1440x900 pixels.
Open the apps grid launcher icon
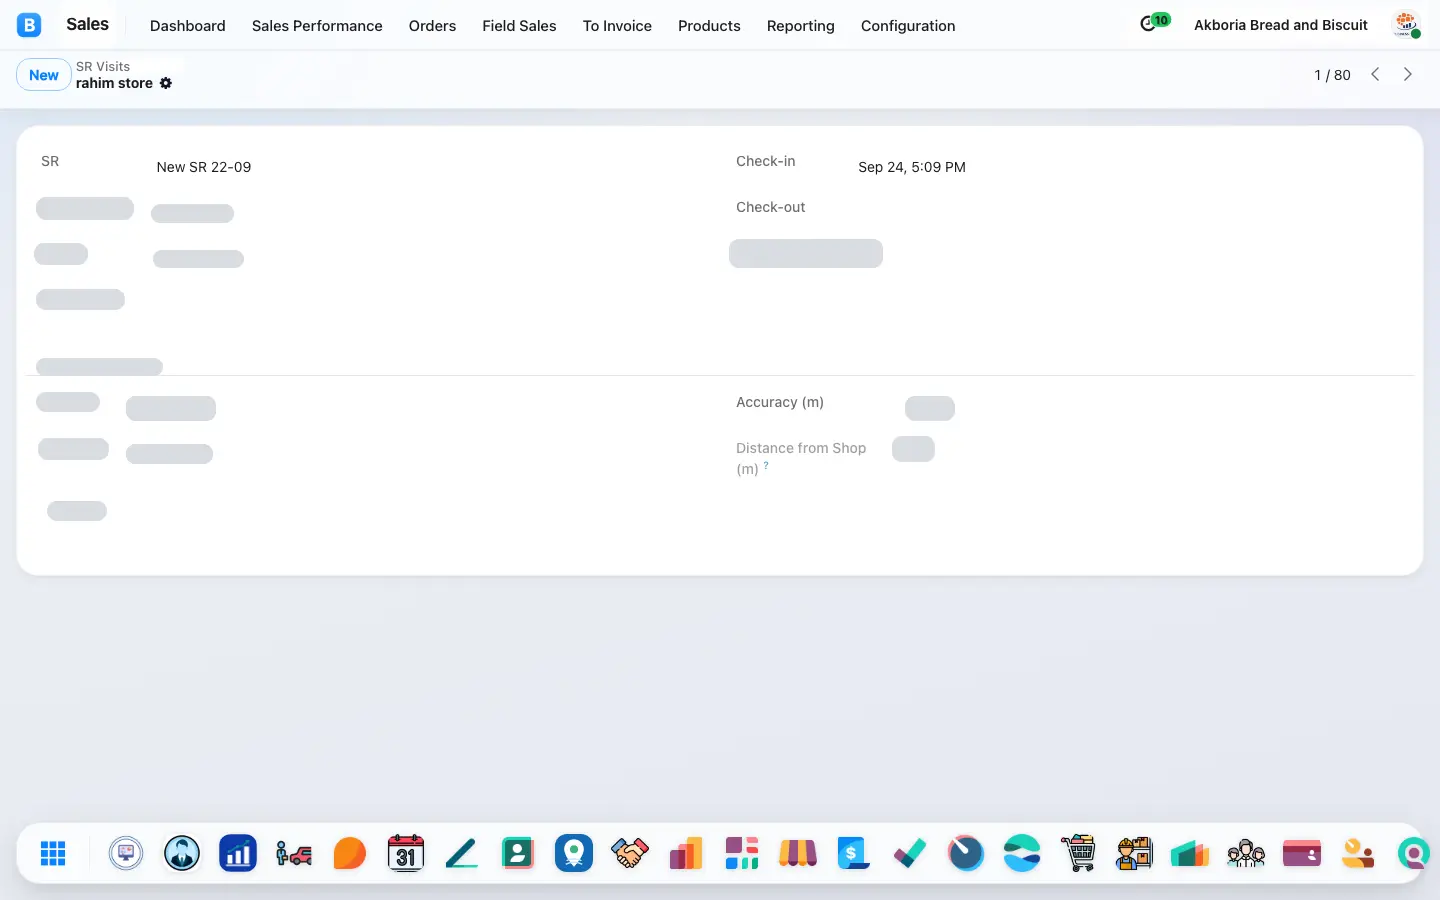[53, 853]
